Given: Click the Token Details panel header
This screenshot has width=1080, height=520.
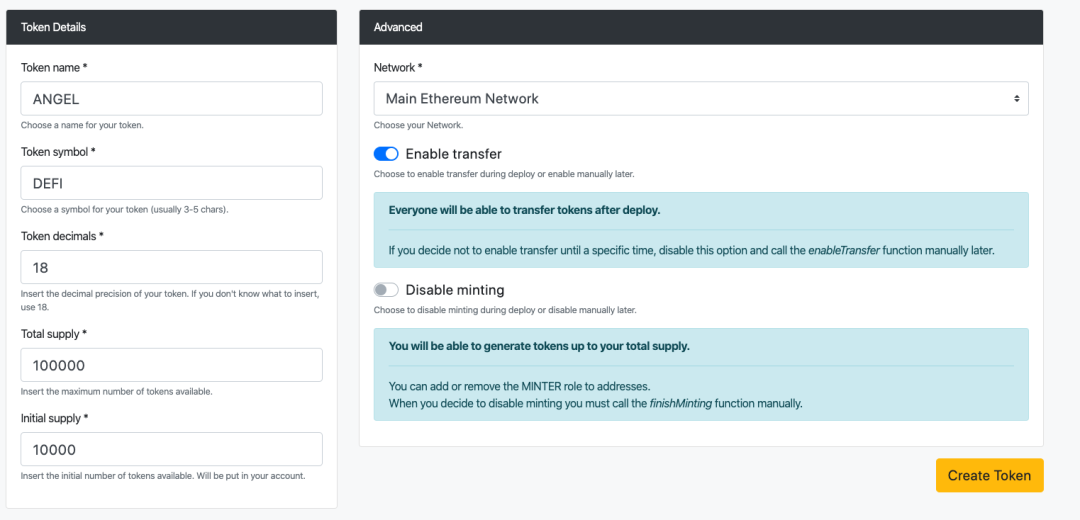Looking at the screenshot, I should pyautogui.click(x=171, y=27).
